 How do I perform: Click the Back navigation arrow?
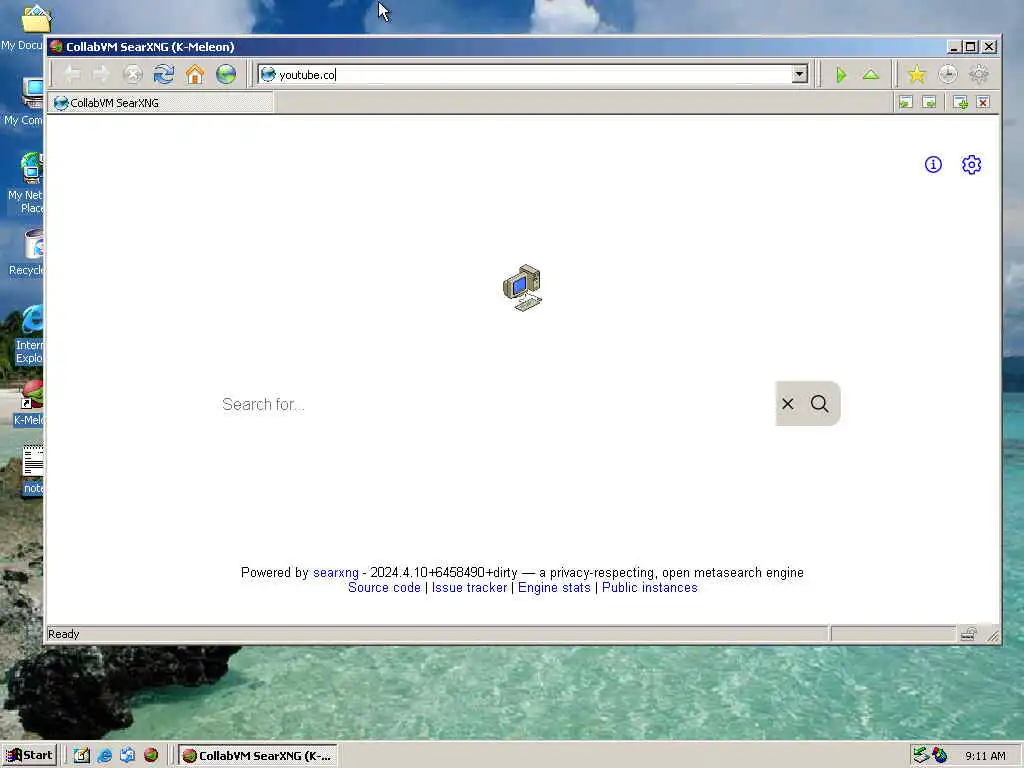pos(72,74)
